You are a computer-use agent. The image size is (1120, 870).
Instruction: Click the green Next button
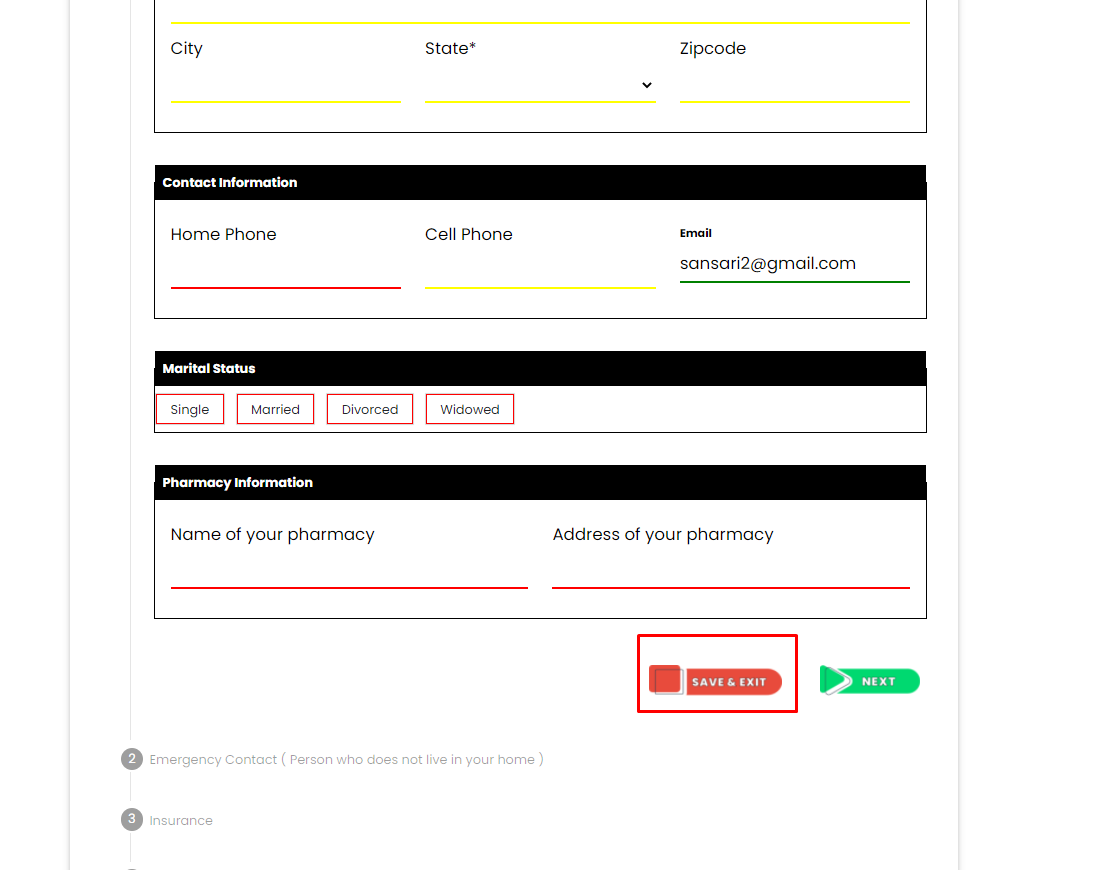point(869,681)
